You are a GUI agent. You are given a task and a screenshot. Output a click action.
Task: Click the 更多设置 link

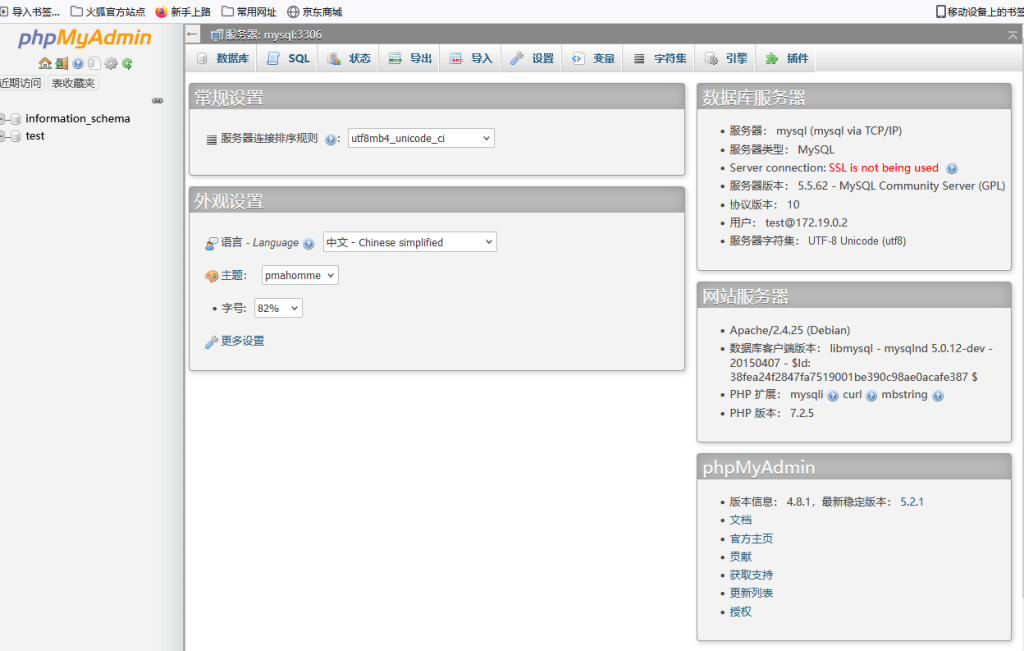[242, 341]
